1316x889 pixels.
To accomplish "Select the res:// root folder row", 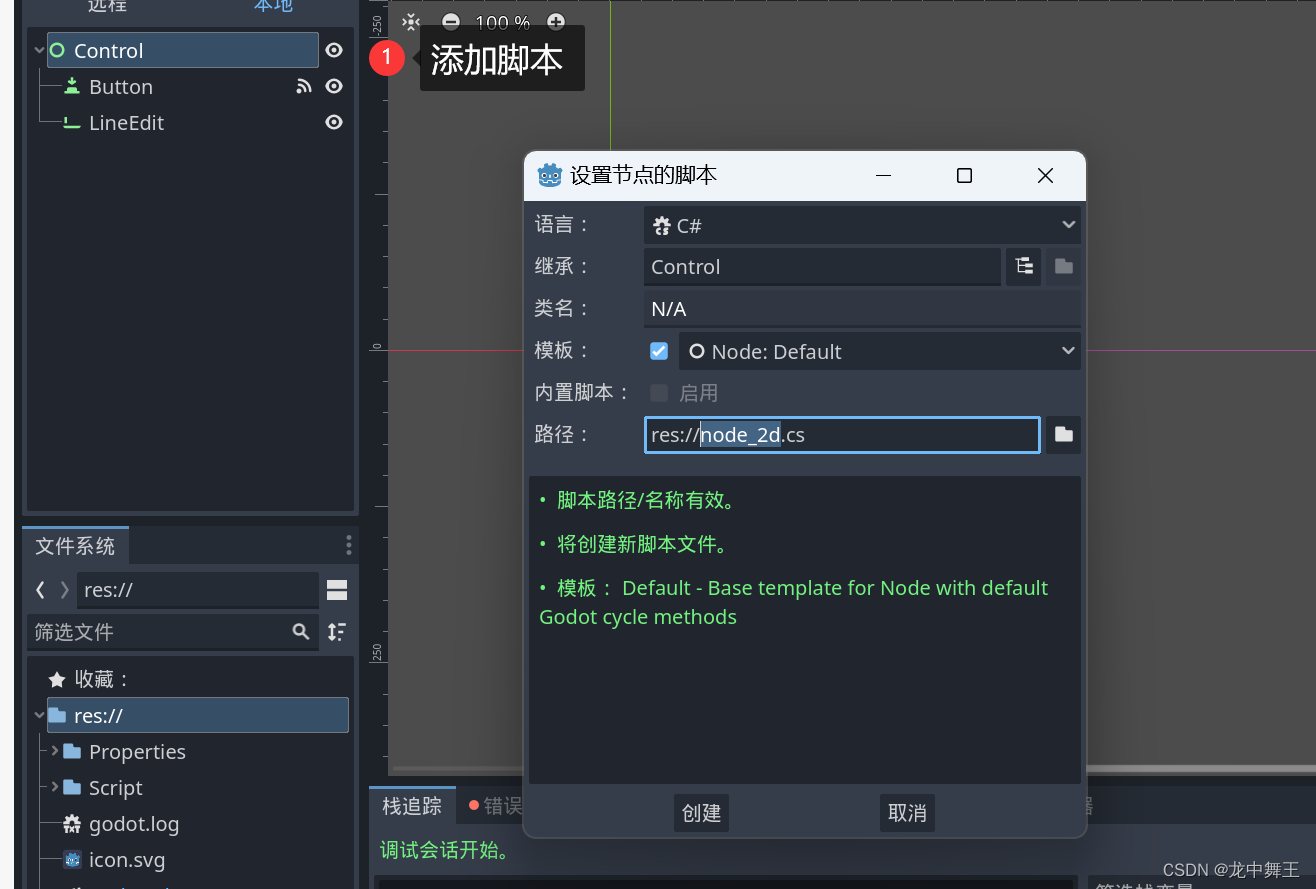I will [x=198, y=716].
